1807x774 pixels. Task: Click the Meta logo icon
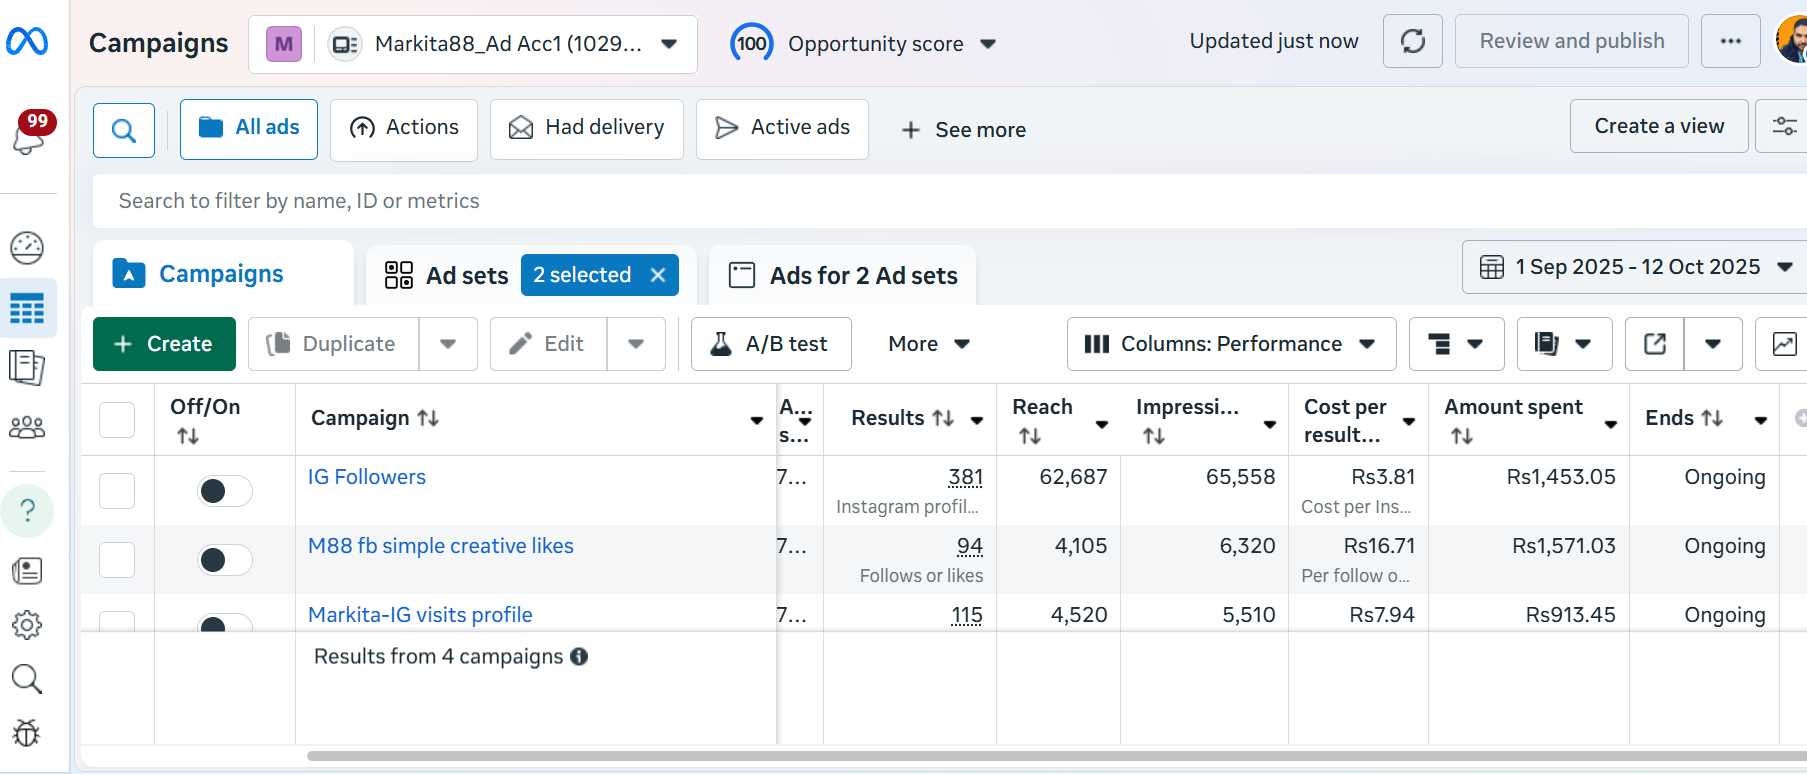point(27,41)
